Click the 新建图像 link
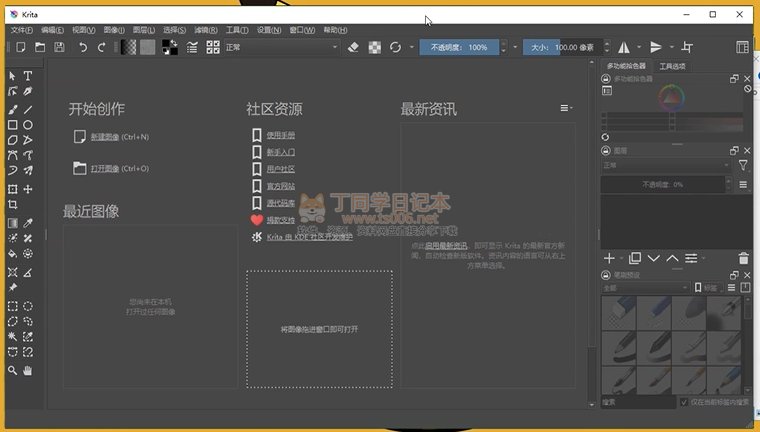 pyautogui.click(x=105, y=136)
